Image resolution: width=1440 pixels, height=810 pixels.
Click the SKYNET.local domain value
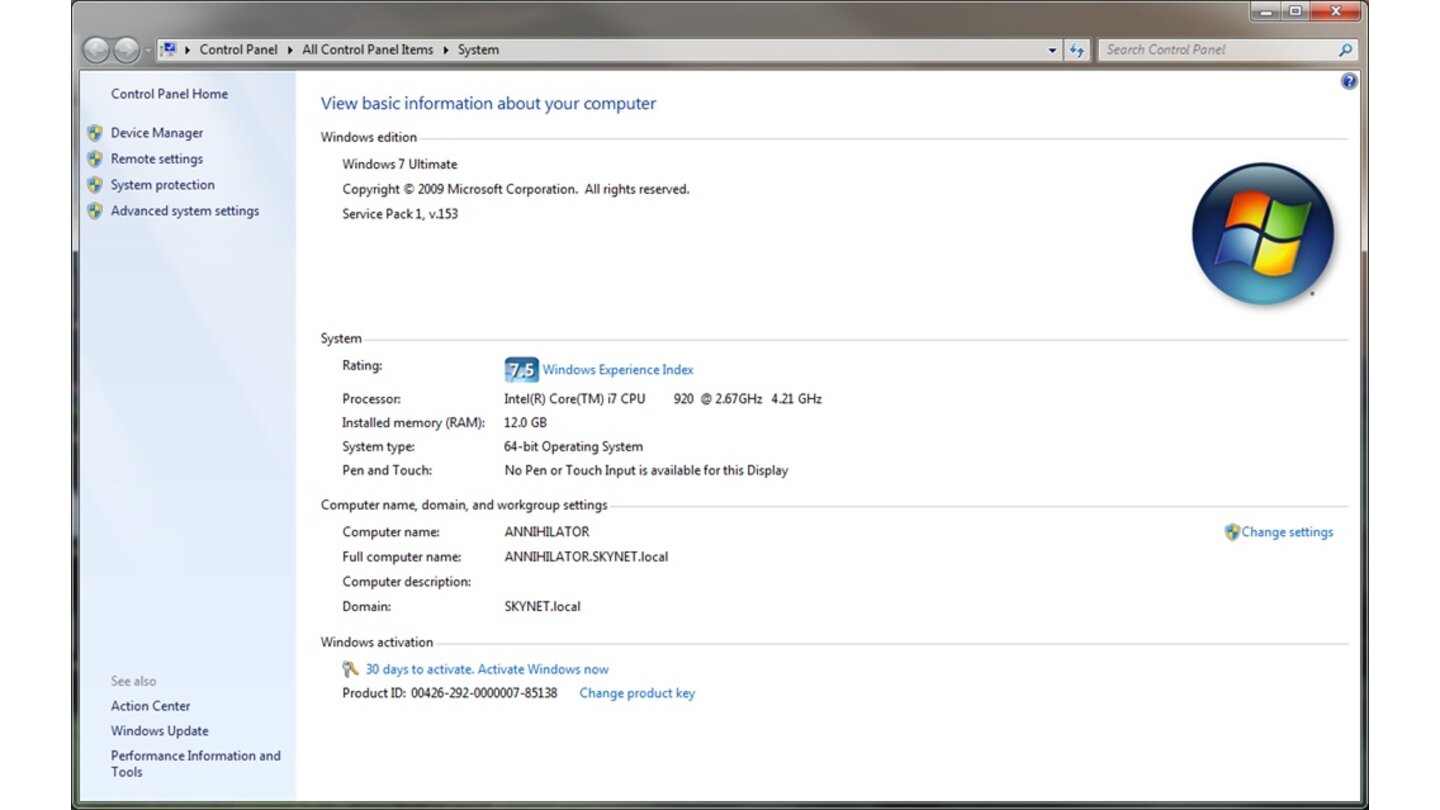pos(543,606)
